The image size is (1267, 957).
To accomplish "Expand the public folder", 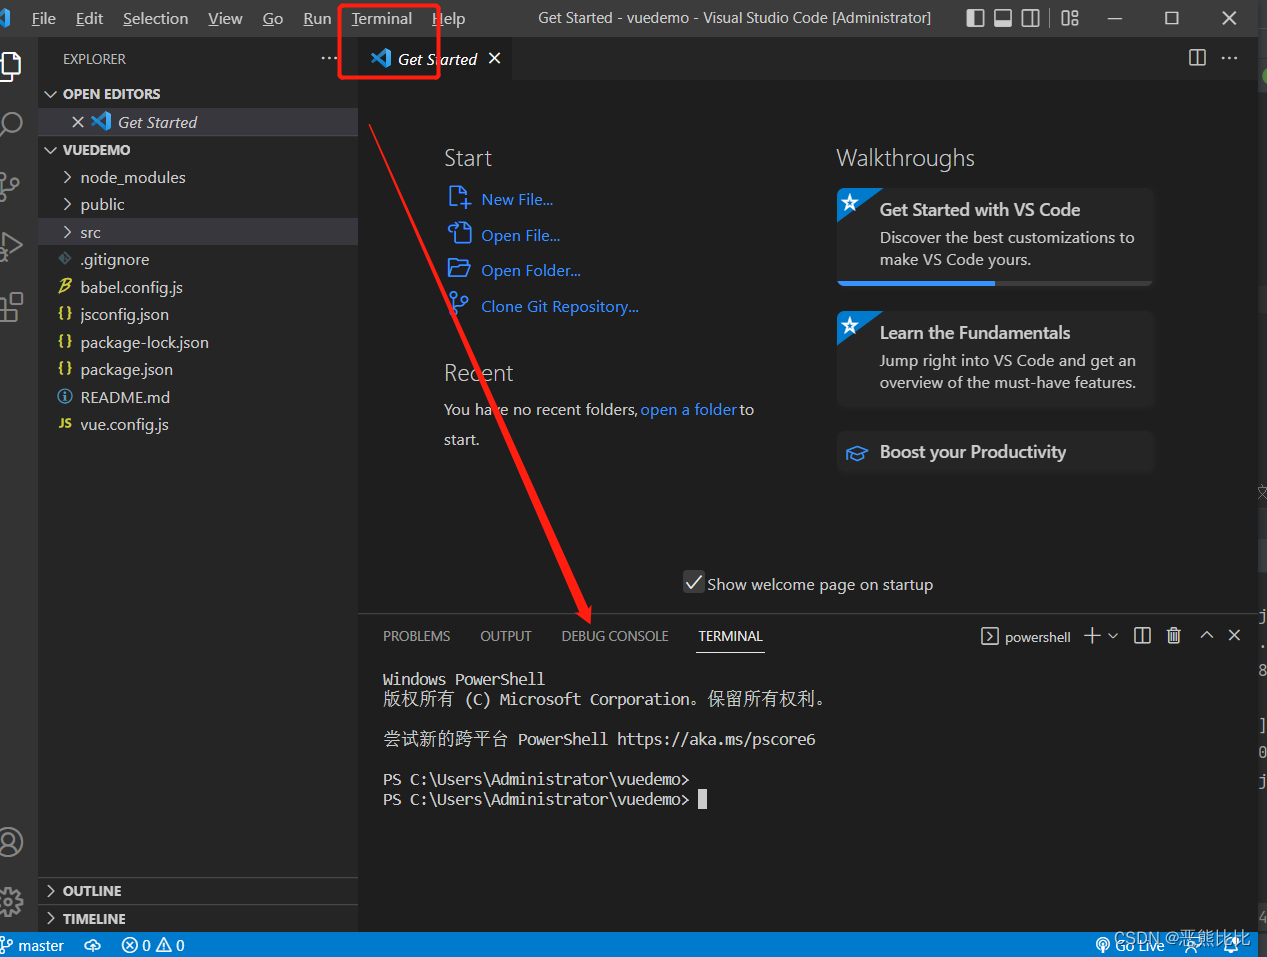I will click(x=198, y=204).
